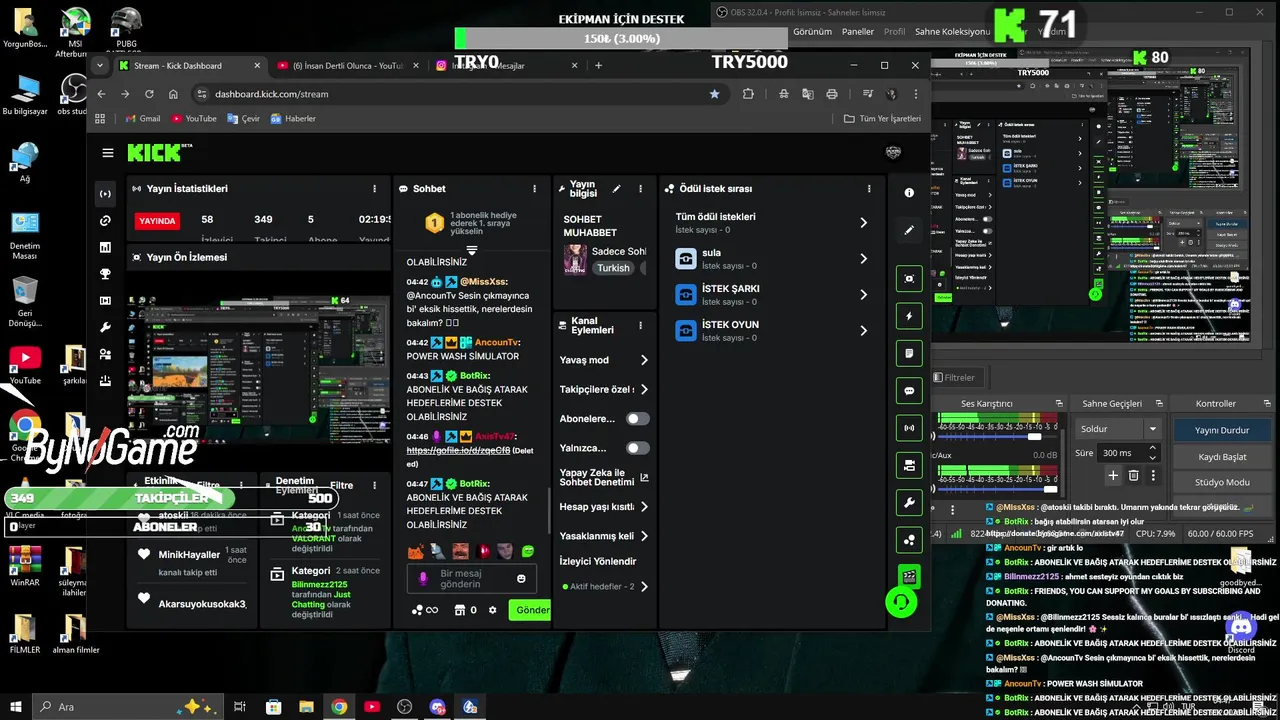The width and height of the screenshot is (1280, 720).
Task: Expand the Hesap yaşı kısıtlaması setting
Action: tap(604, 507)
